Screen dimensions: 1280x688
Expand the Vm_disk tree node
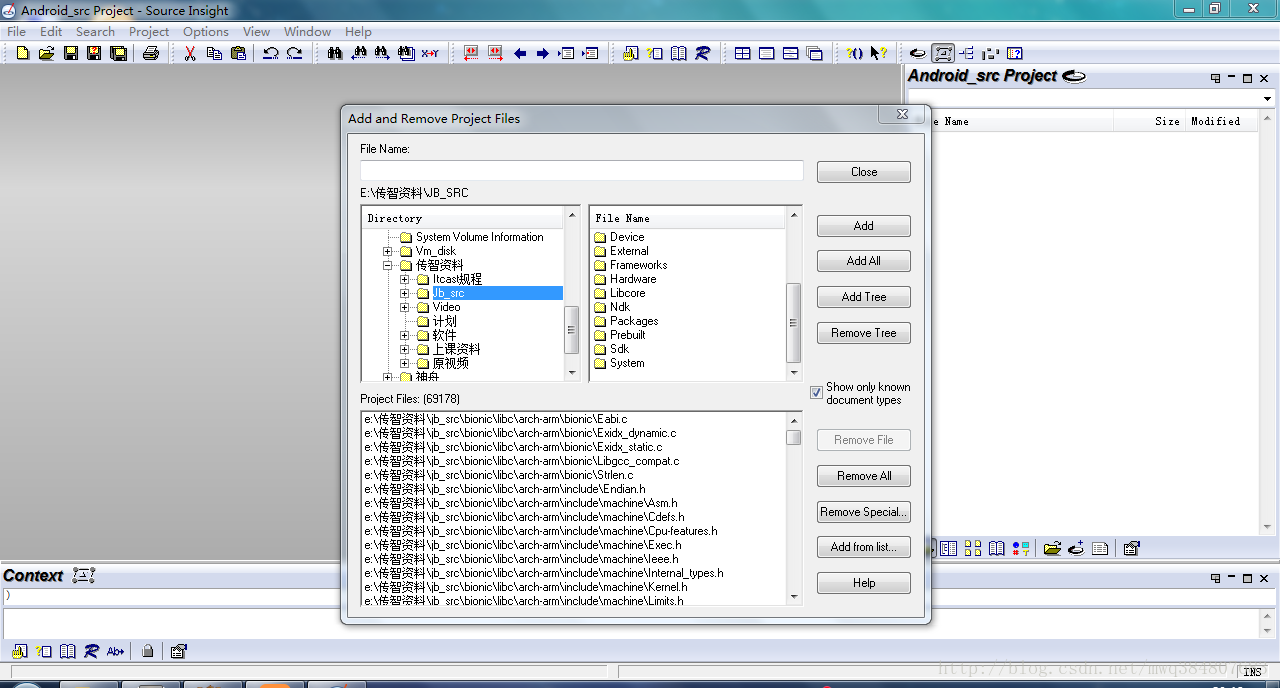(388, 251)
